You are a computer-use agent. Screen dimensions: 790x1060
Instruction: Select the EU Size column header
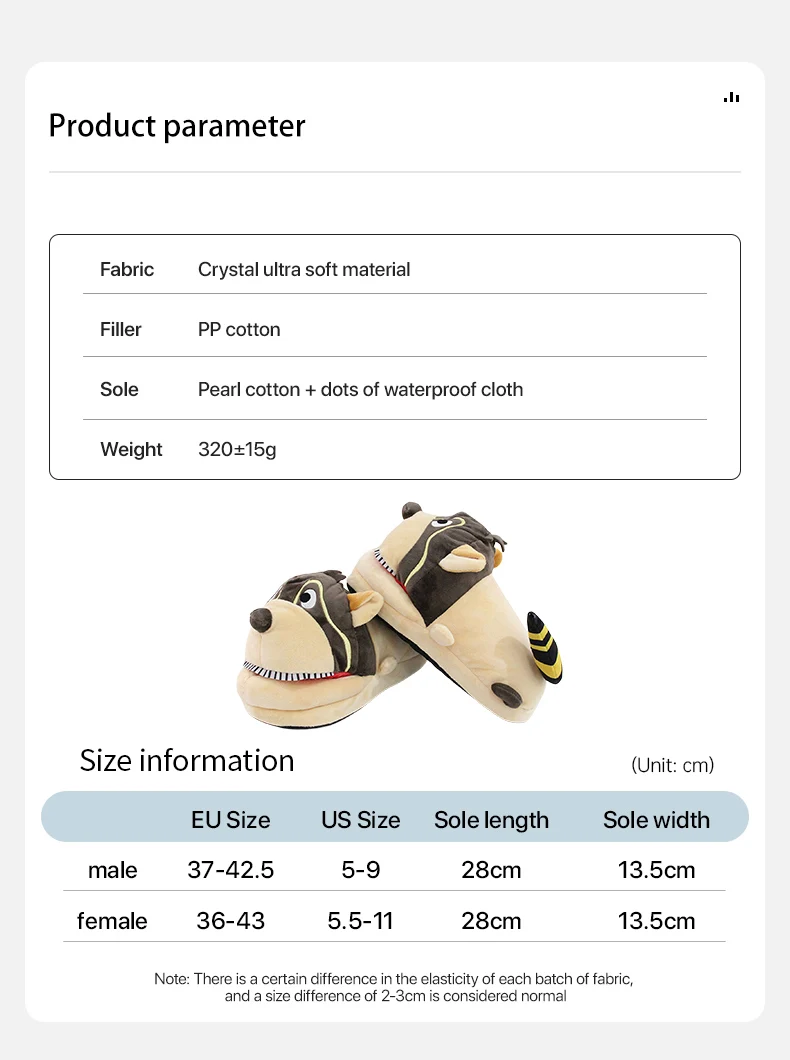230,820
